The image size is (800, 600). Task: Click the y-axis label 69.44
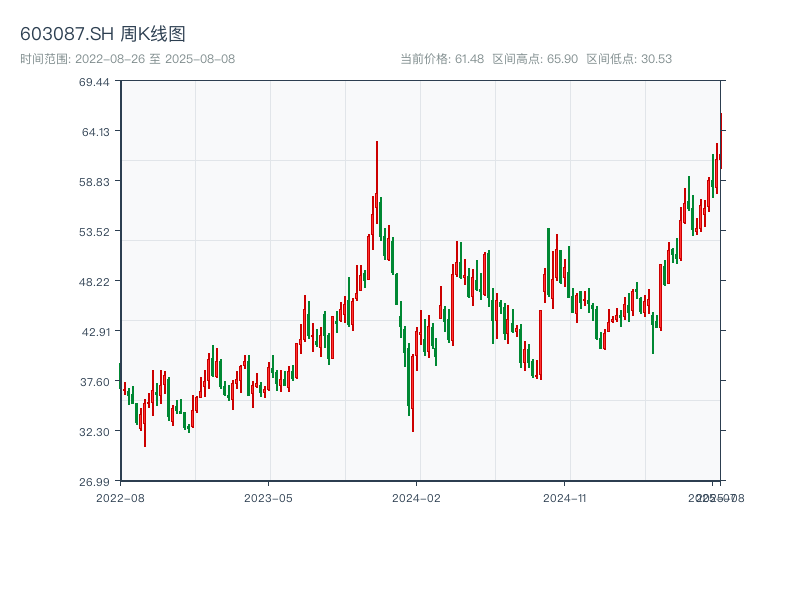(94, 82)
